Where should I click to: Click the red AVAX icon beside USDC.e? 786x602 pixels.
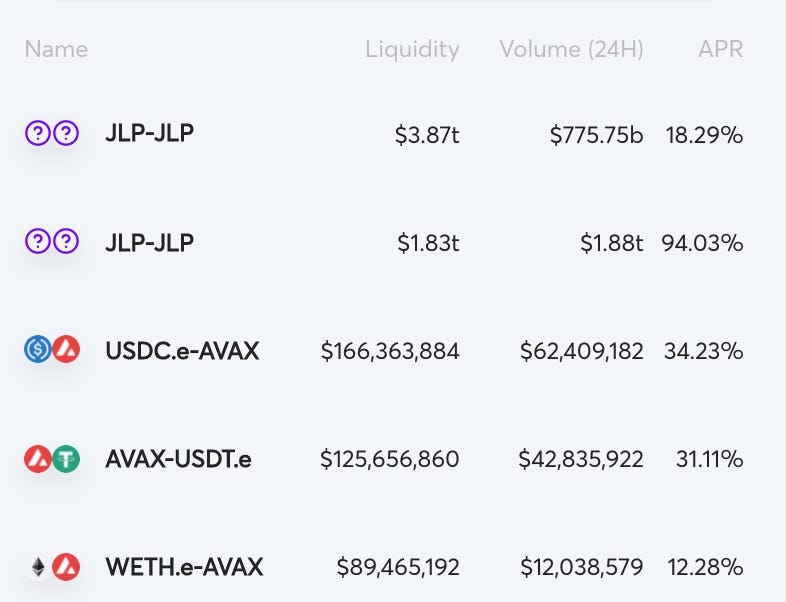[66, 350]
